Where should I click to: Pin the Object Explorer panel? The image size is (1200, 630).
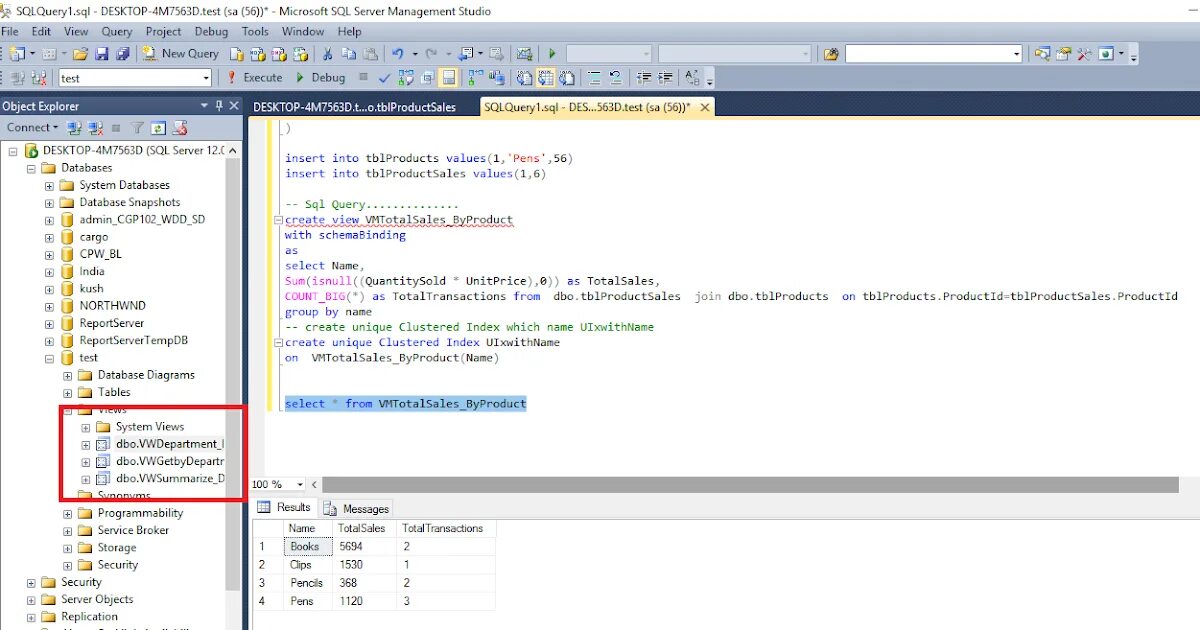pos(219,106)
